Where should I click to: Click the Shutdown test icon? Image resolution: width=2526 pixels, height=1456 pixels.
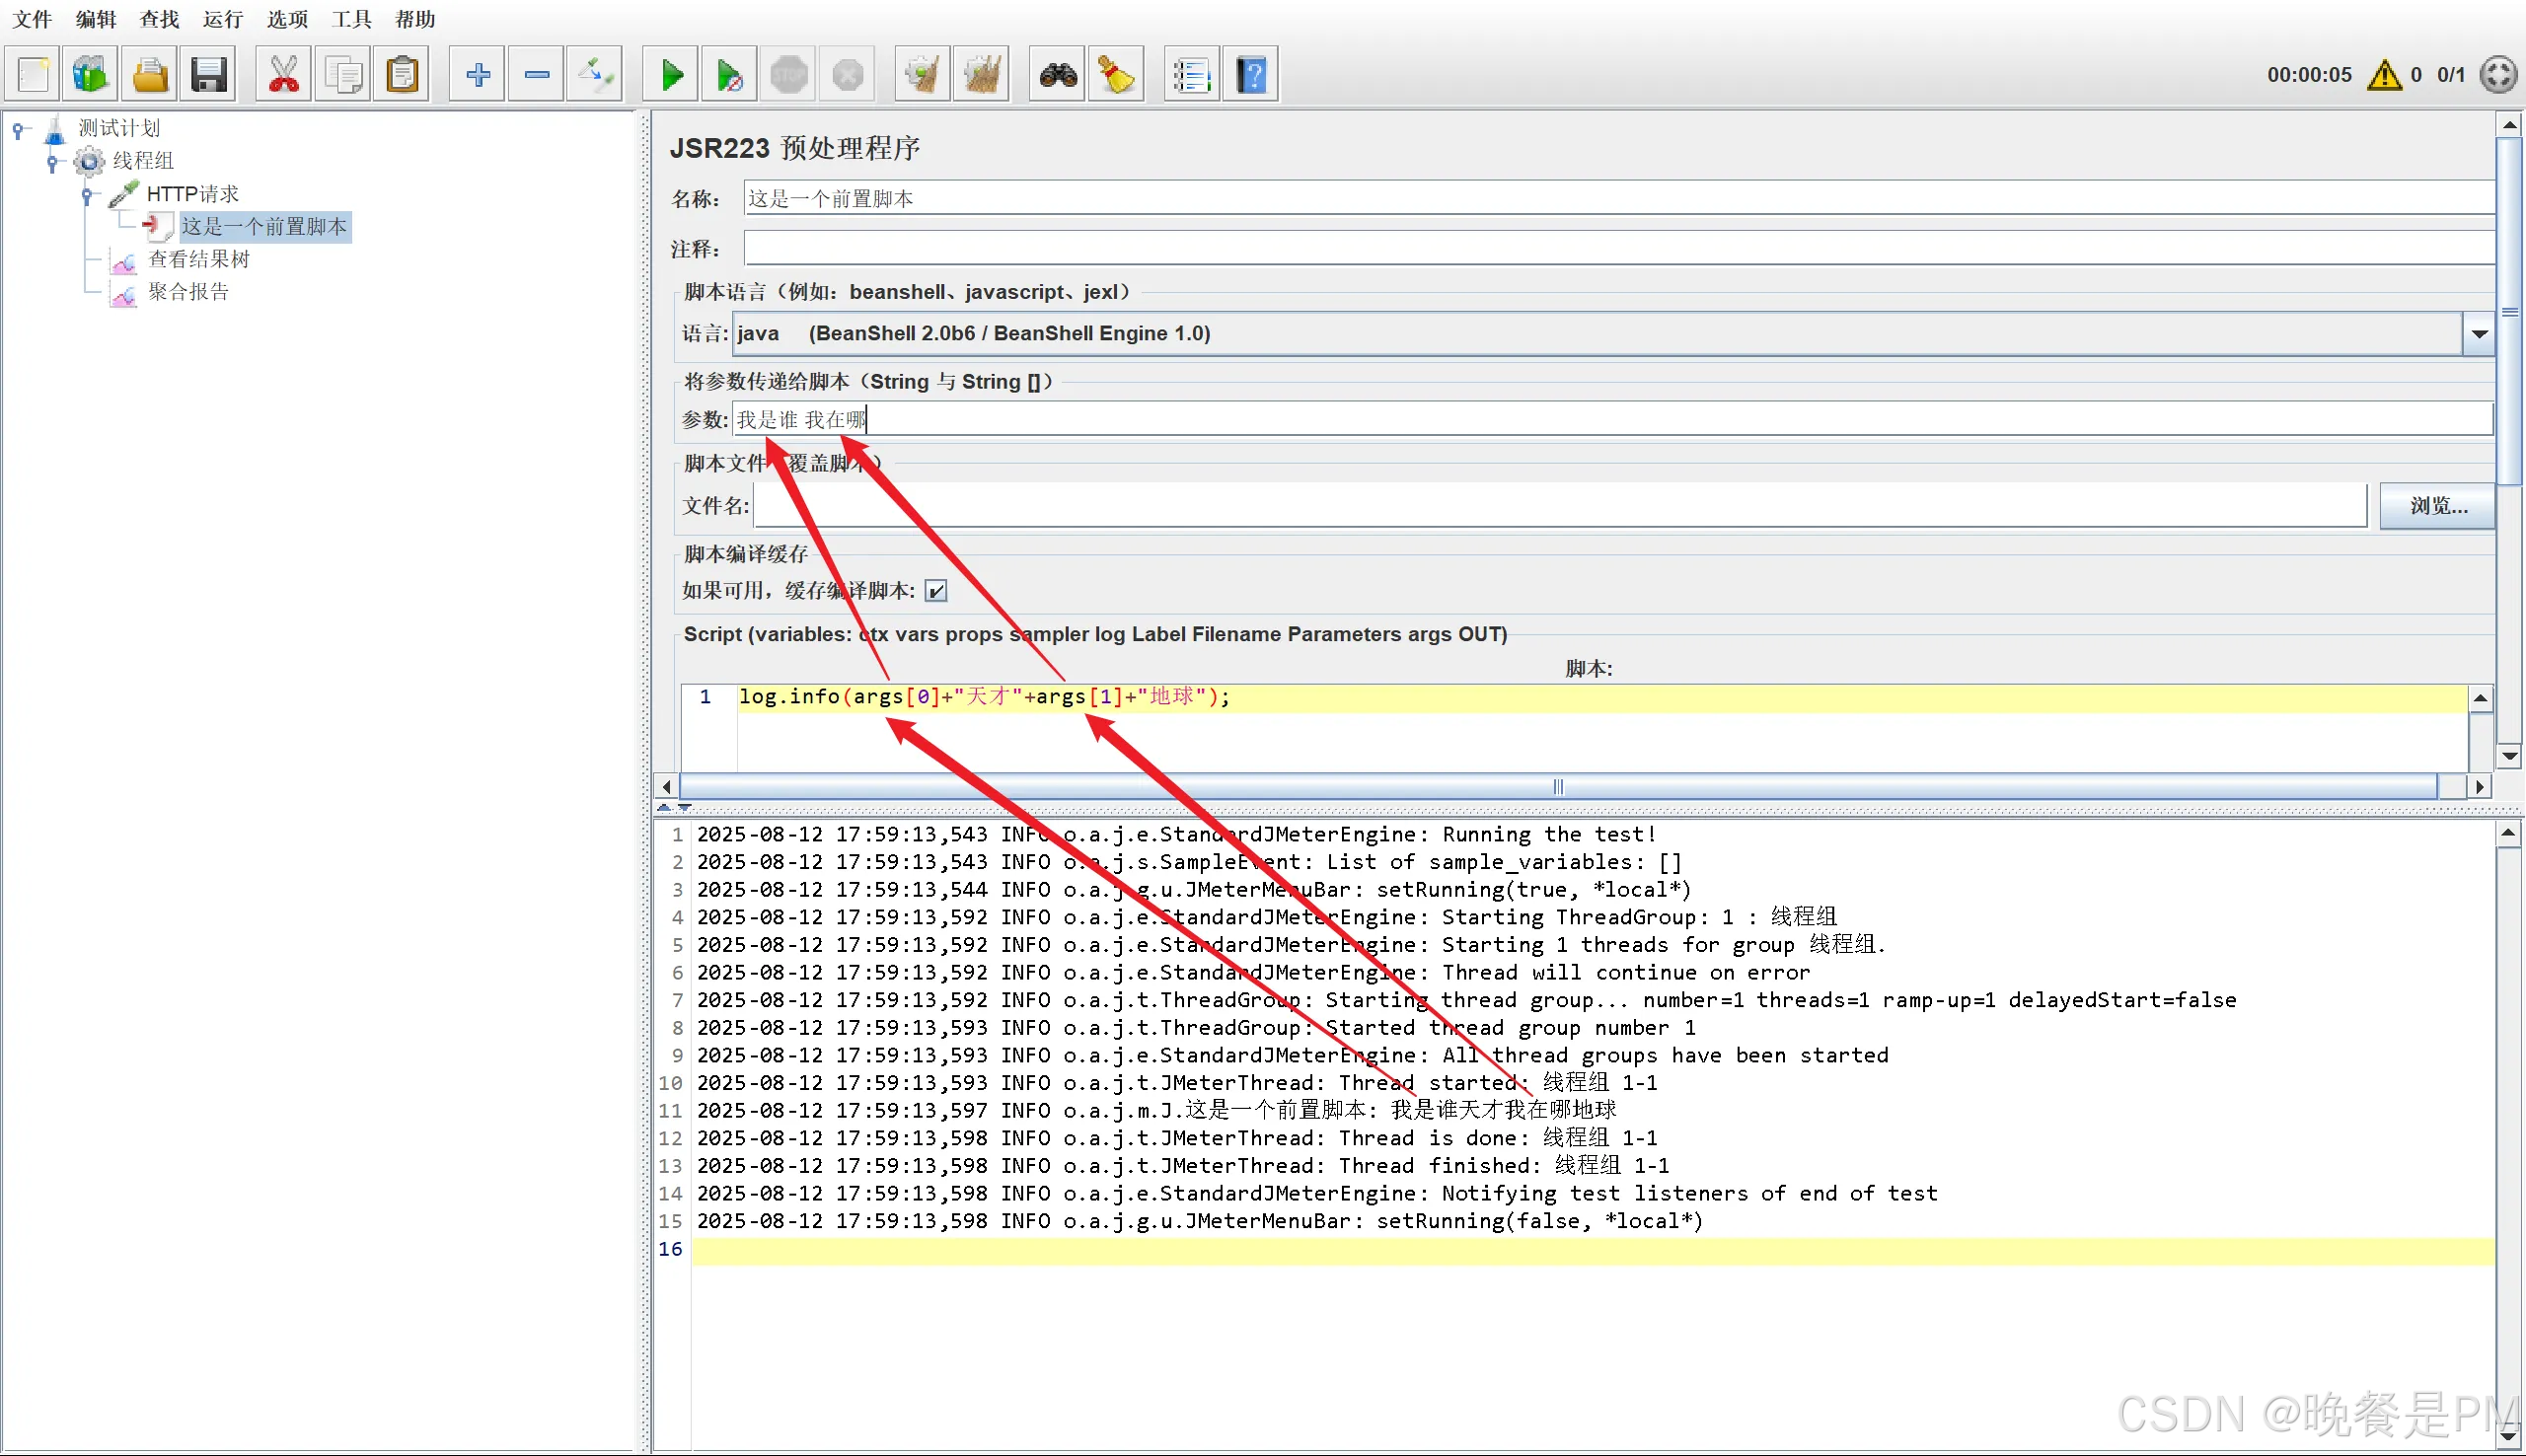[848, 75]
